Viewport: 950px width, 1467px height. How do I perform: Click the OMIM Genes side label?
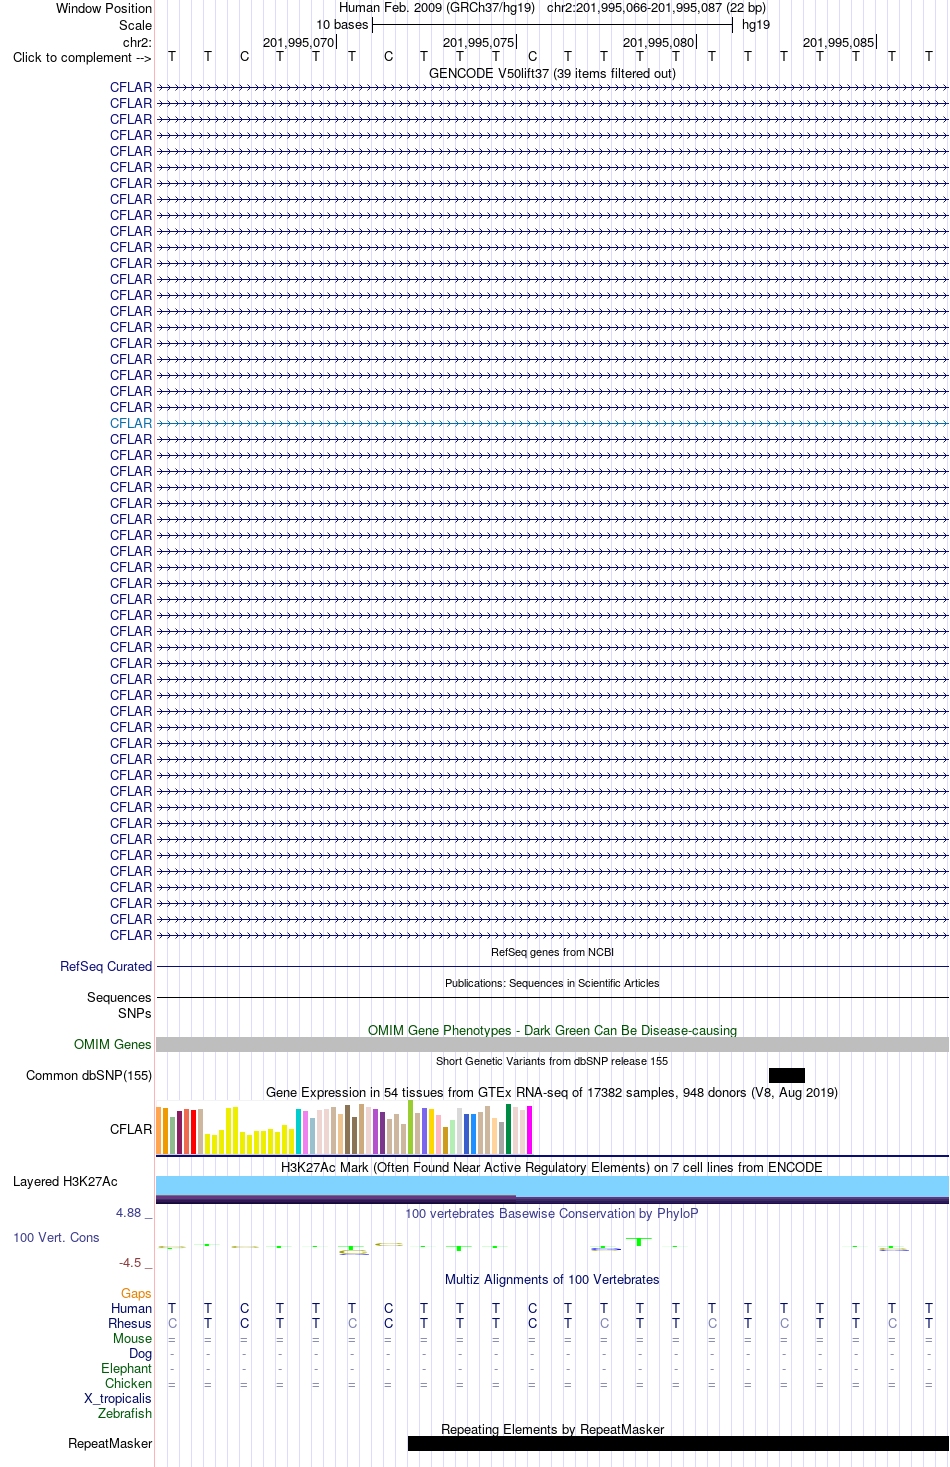coord(113,1044)
